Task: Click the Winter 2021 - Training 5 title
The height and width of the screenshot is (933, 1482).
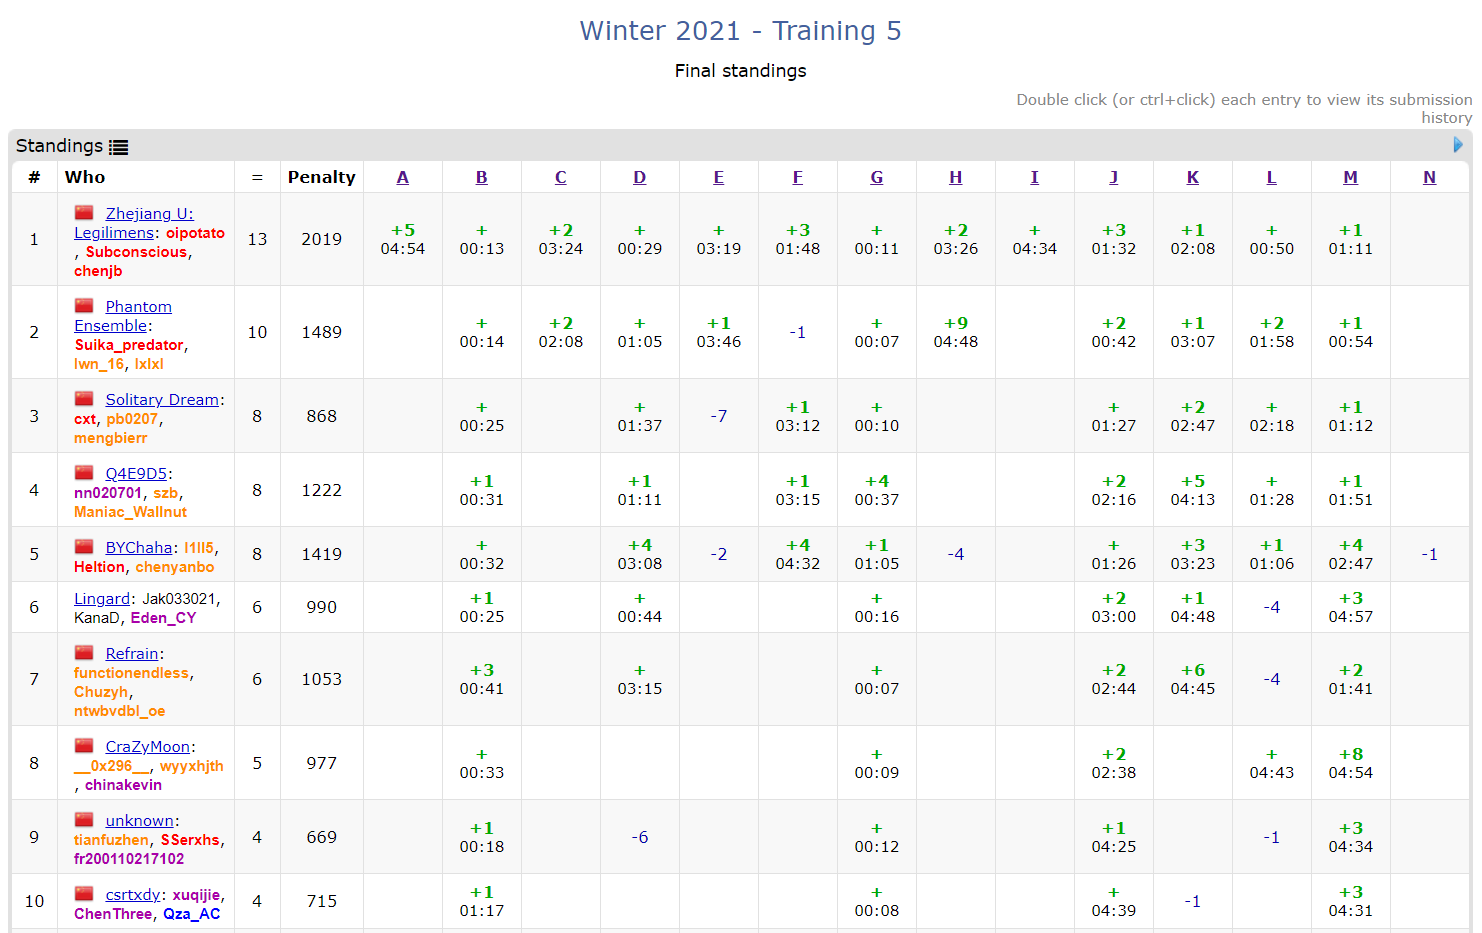Action: click(x=740, y=31)
